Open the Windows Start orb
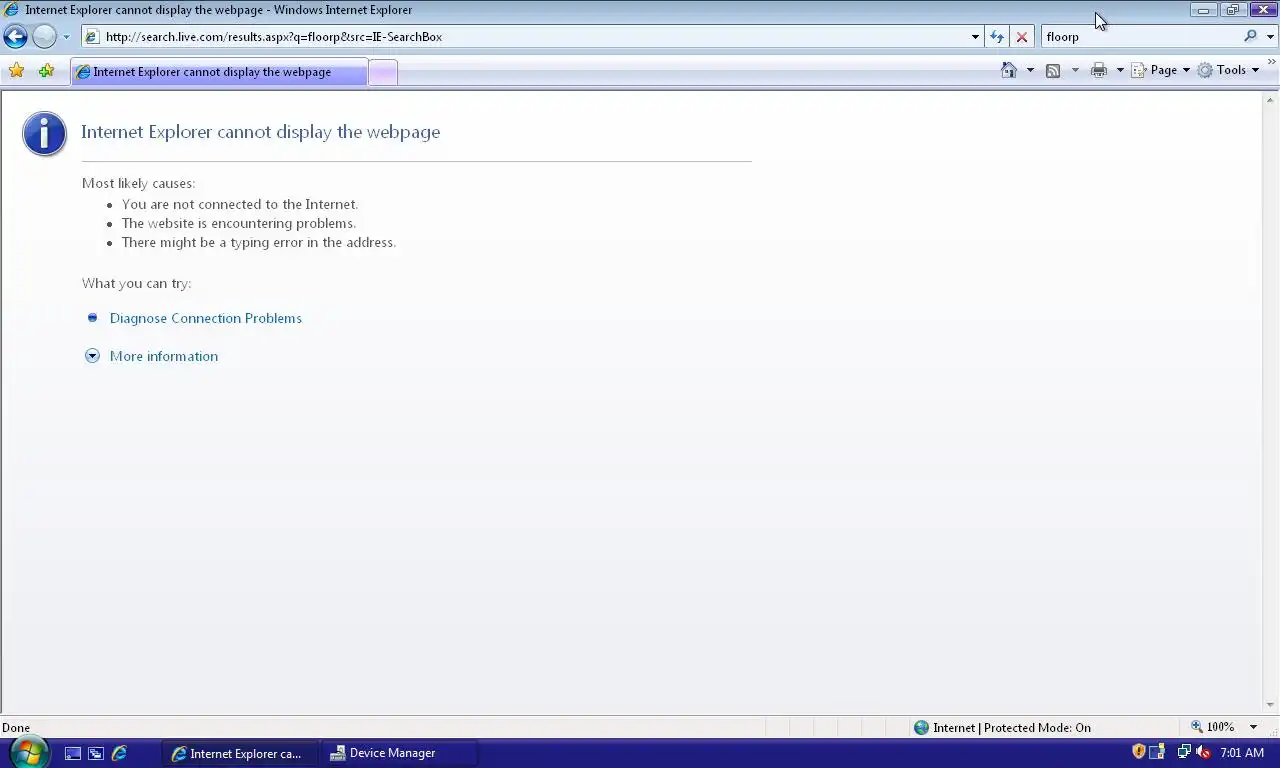This screenshot has width=1280, height=768. click(28, 752)
